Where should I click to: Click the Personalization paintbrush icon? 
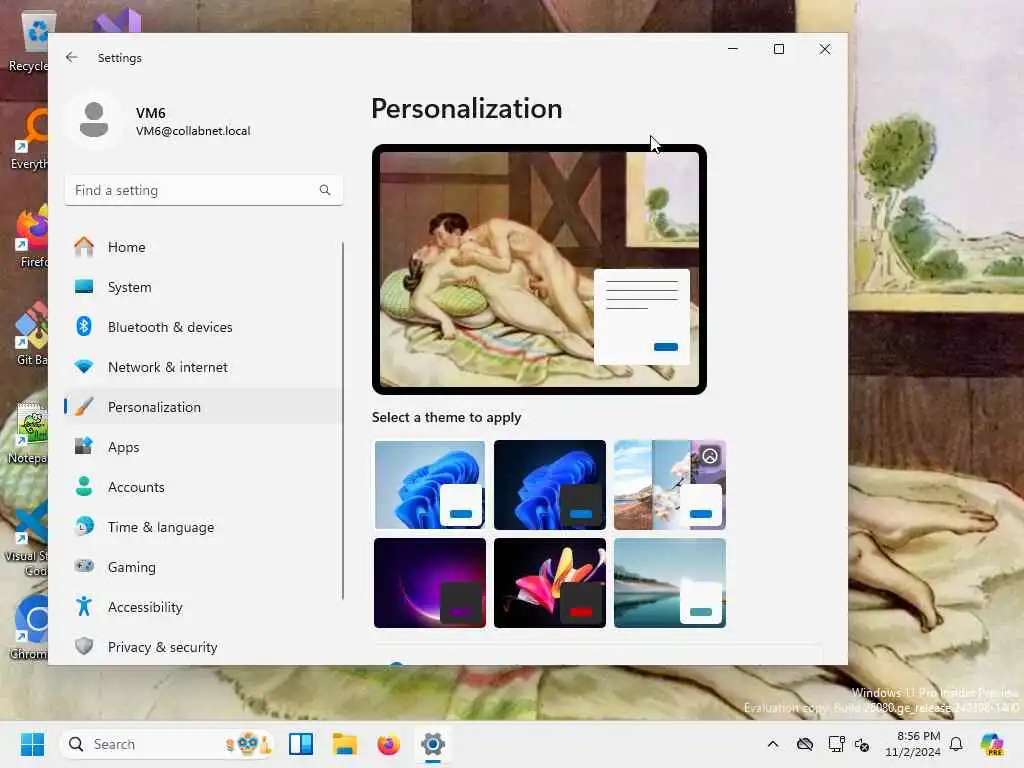point(84,407)
